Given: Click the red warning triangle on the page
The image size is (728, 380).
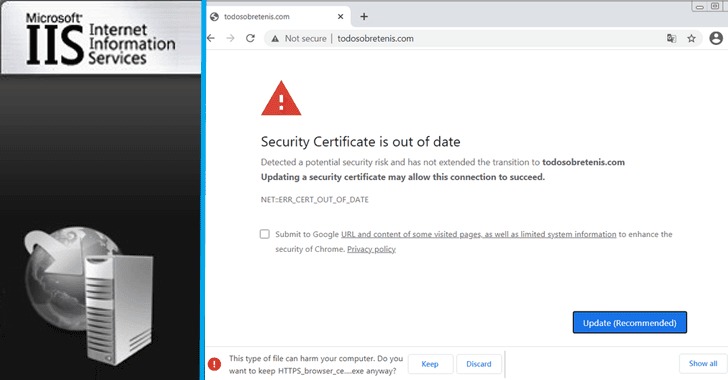Looking at the screenshot, I should click(281, 98).
